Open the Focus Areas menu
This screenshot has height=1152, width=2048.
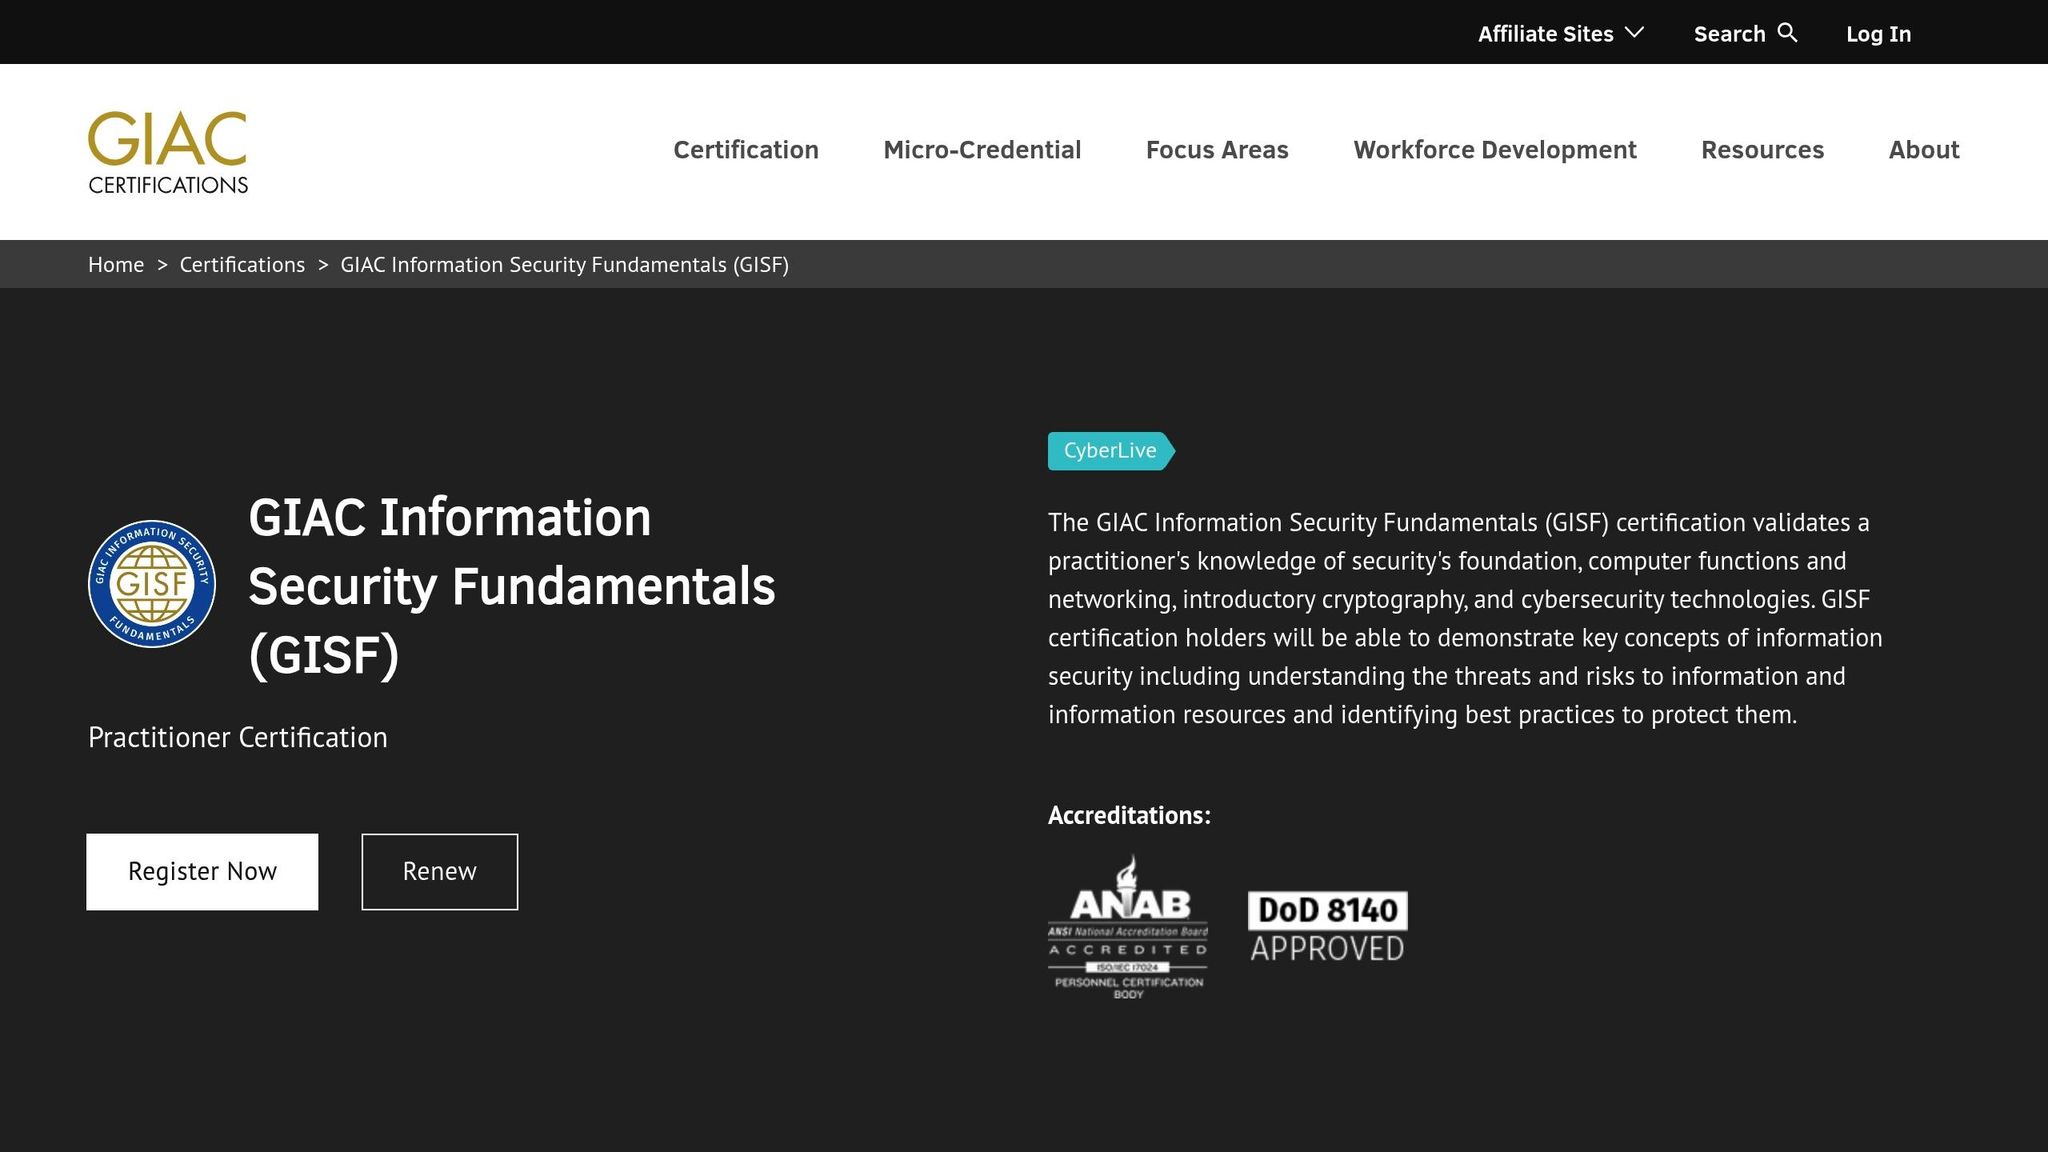click(x=1217, y=150)
